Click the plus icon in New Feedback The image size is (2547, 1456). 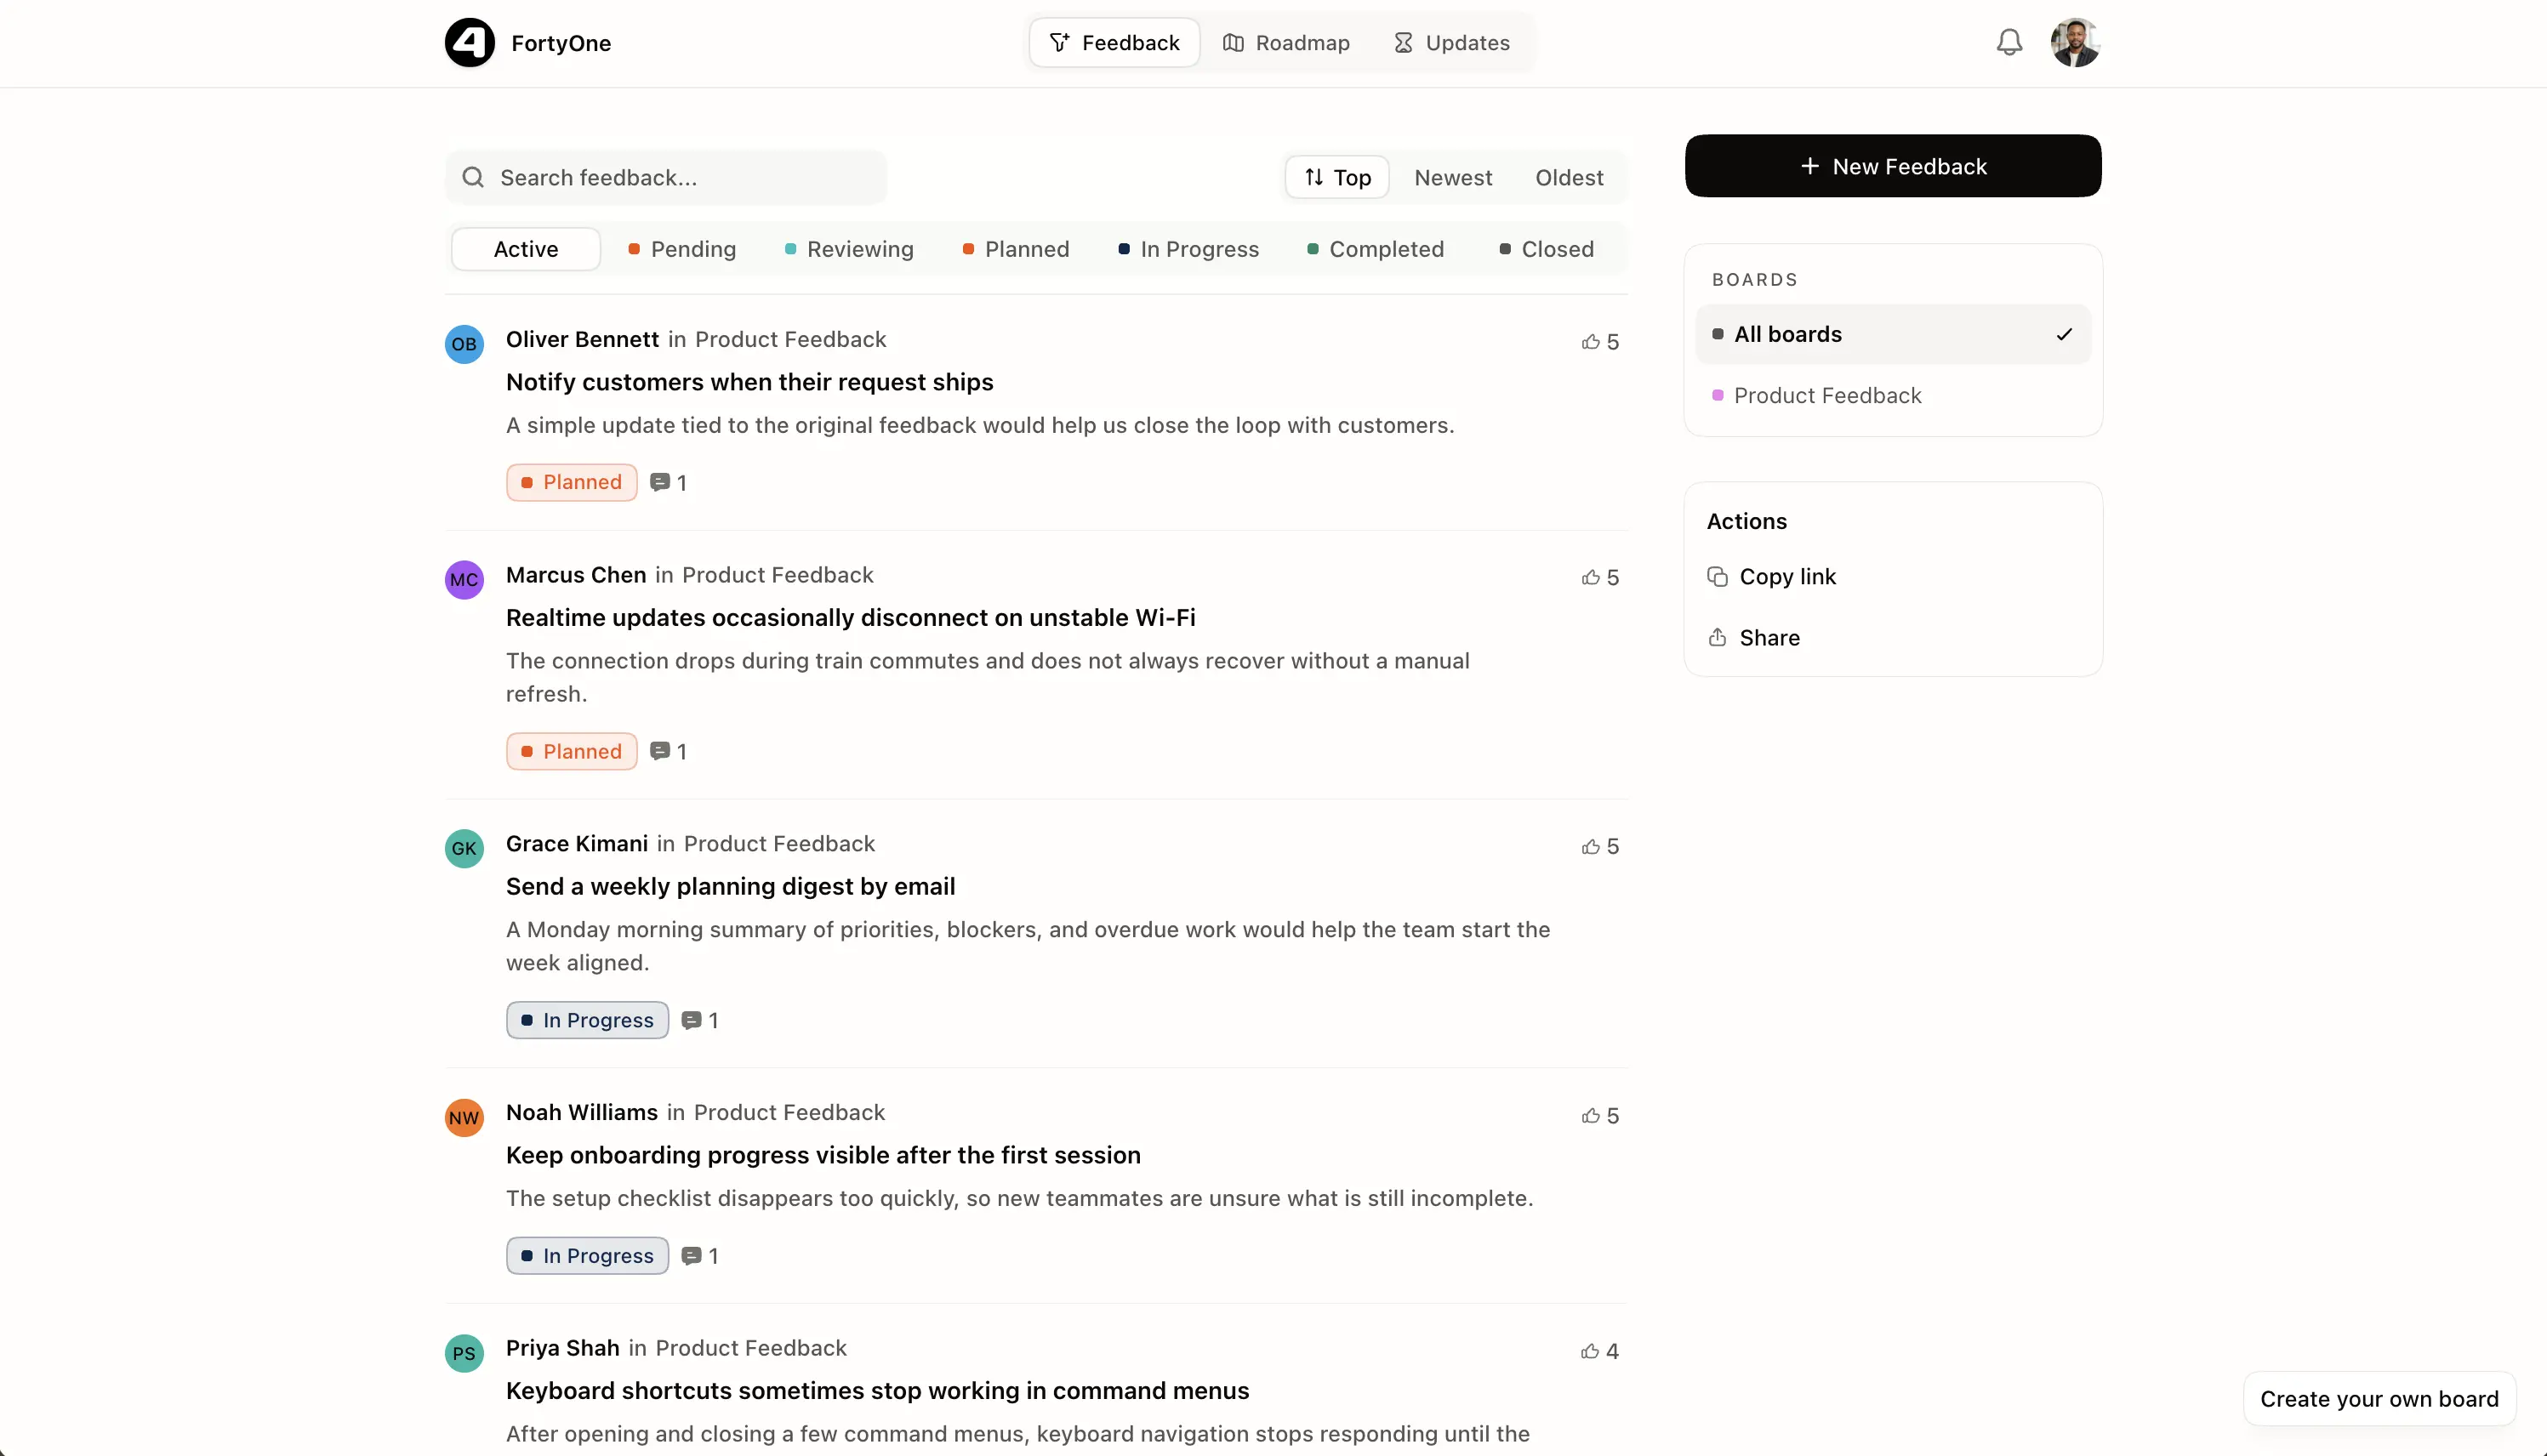point(1810,166)
